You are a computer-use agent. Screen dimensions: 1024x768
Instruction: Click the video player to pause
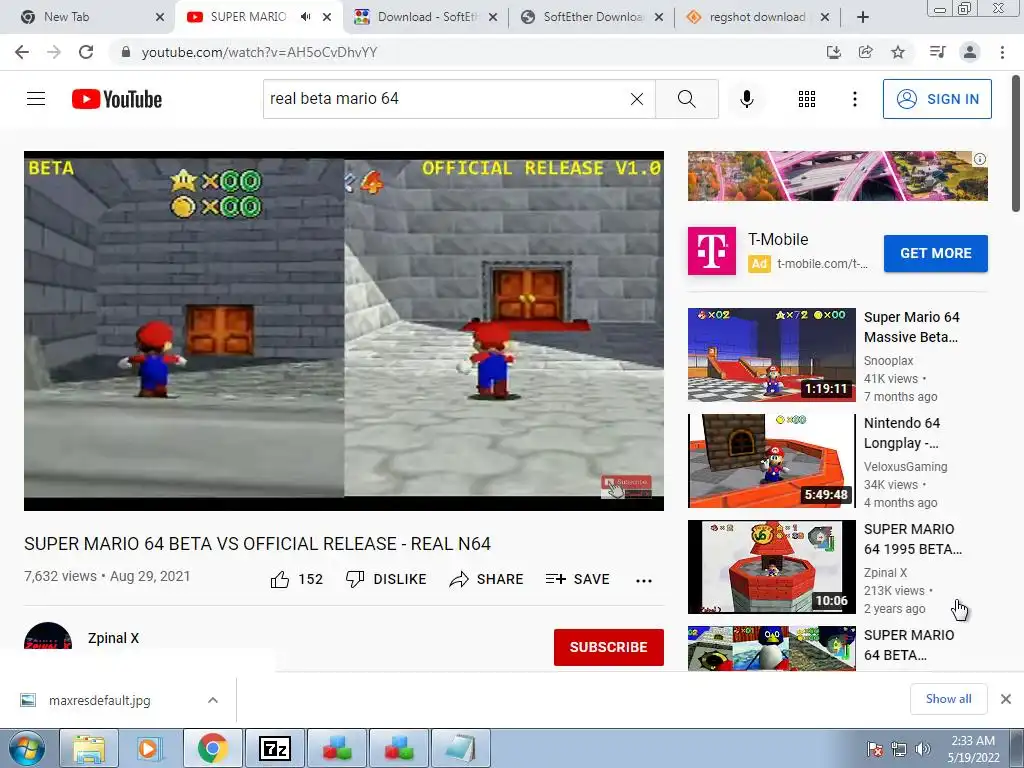pyautogui.click(x=344, y=330)
